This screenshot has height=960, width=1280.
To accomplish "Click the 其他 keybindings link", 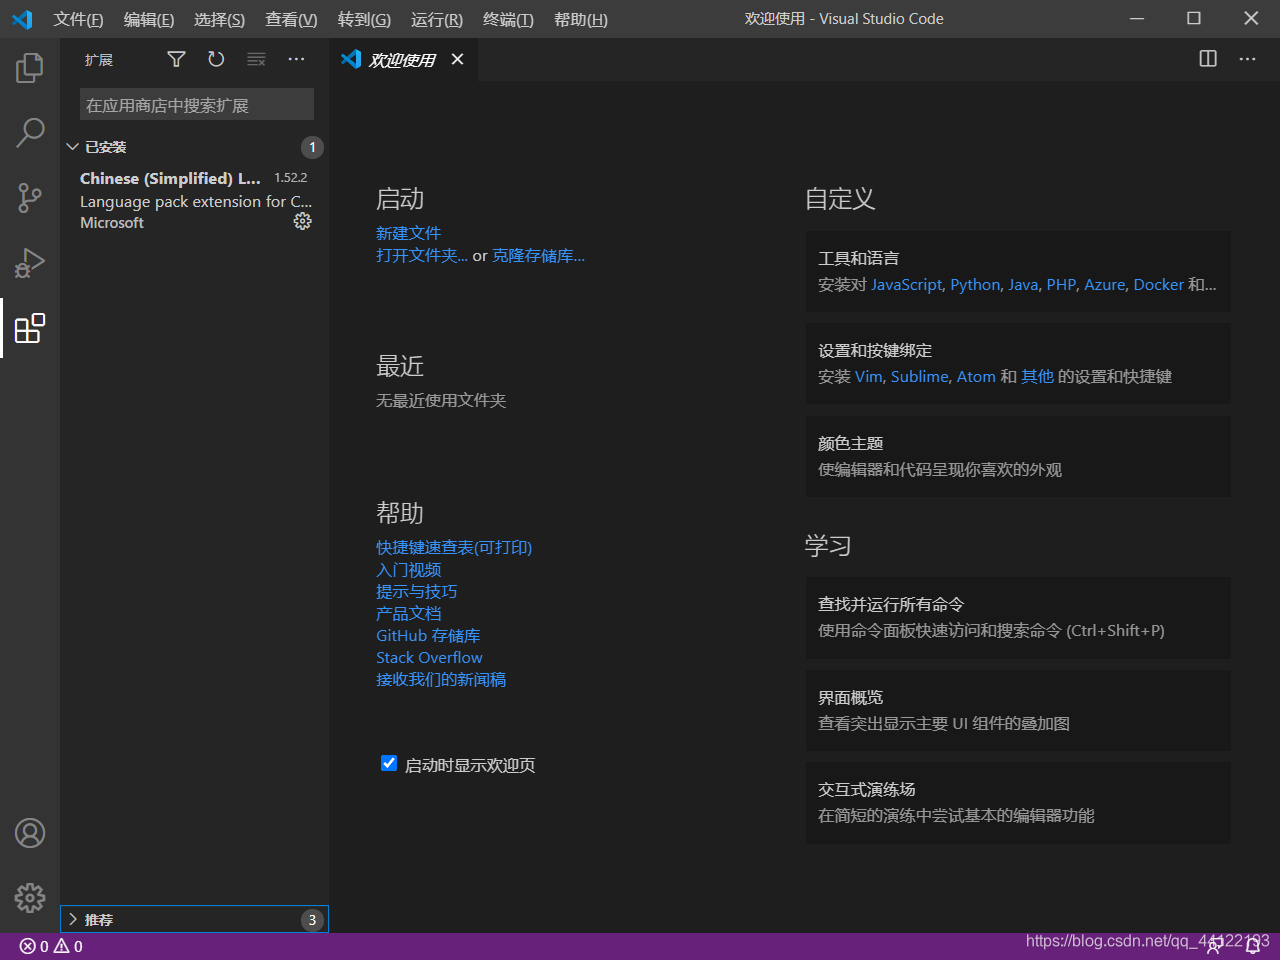I will click(1037, 376).
